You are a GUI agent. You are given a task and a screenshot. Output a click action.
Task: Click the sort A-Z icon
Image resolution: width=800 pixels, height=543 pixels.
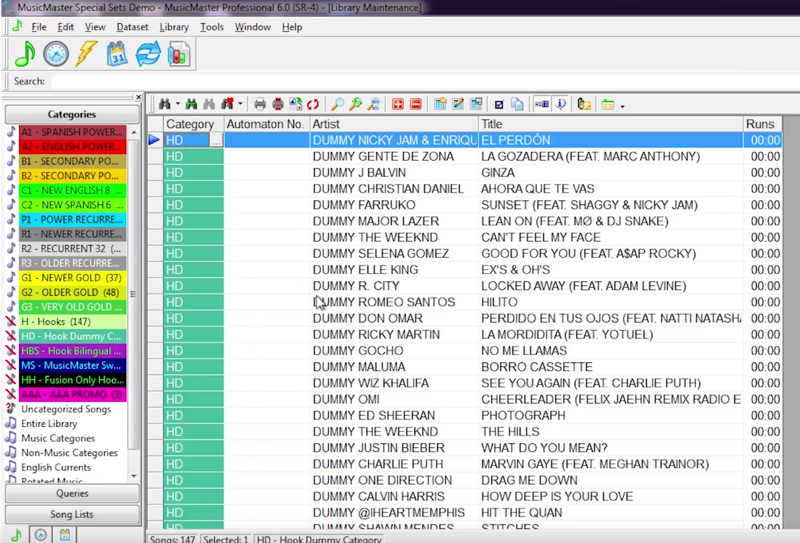(295, 104)
